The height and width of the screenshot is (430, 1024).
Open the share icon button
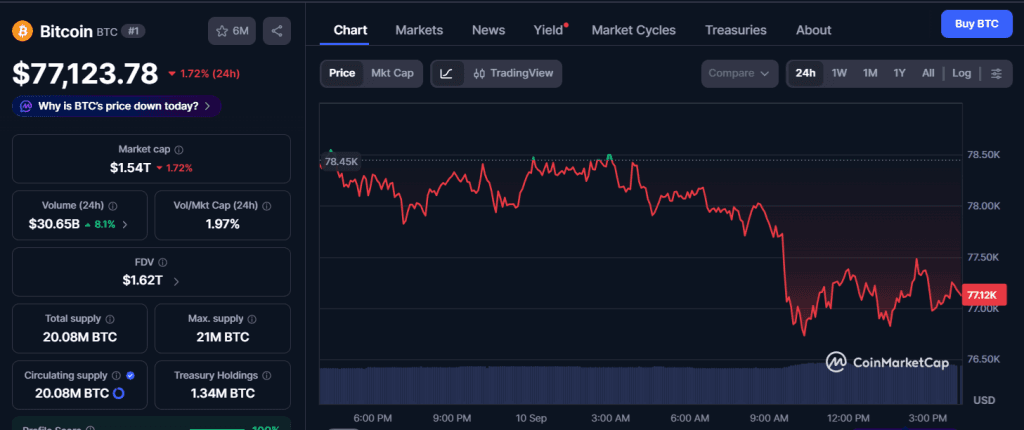(277, 31)
